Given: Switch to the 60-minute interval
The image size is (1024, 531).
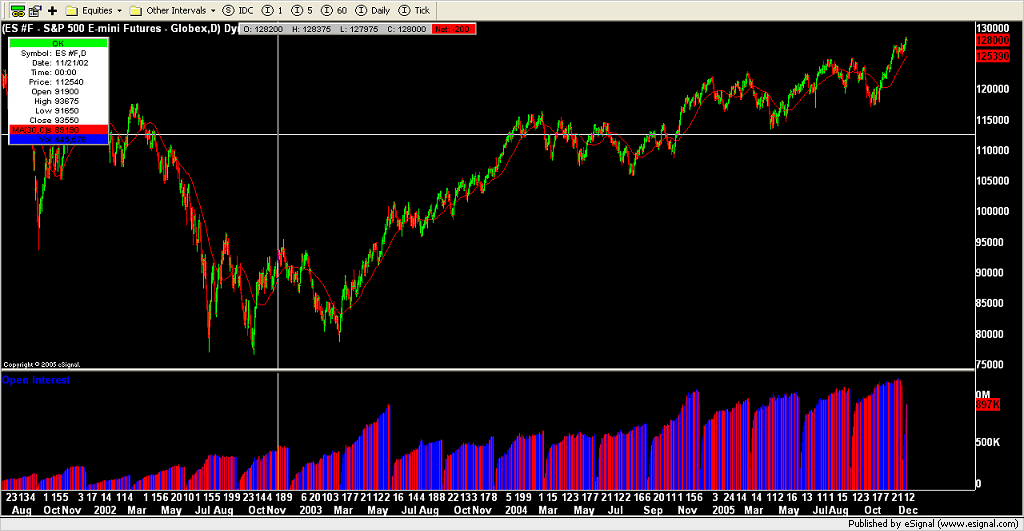Looking at the screenshot, I should (x=334, y=10).
